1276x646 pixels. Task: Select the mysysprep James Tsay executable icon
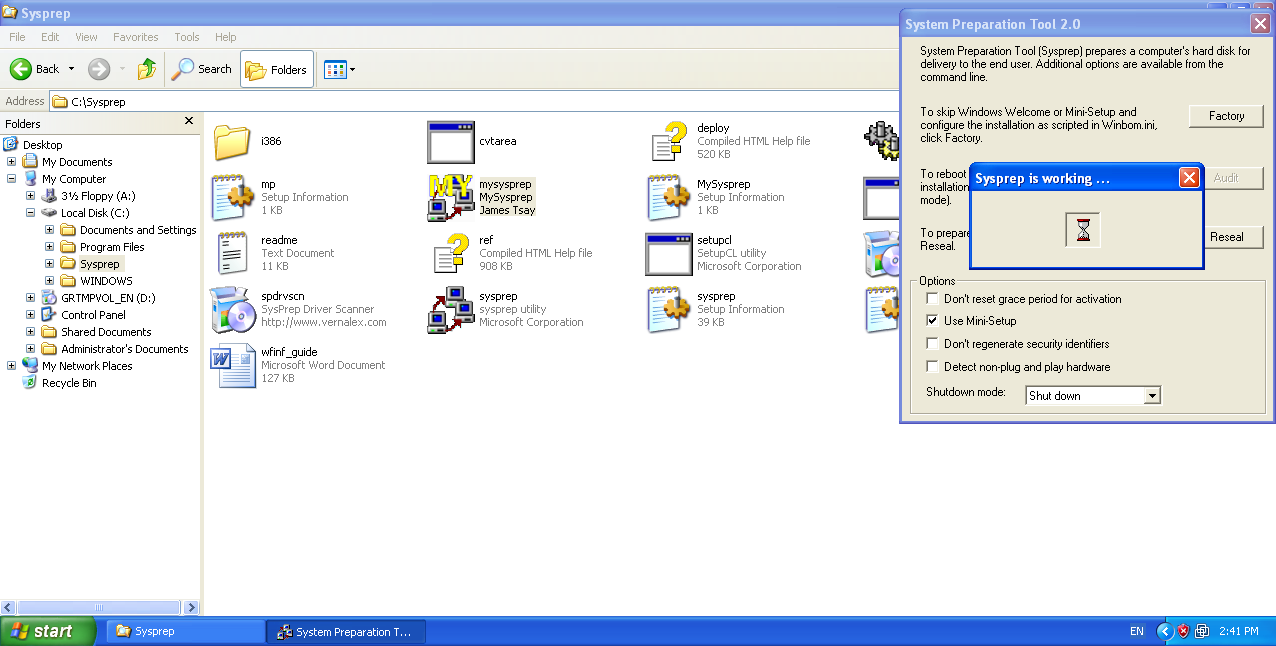[x=450, y=197]
